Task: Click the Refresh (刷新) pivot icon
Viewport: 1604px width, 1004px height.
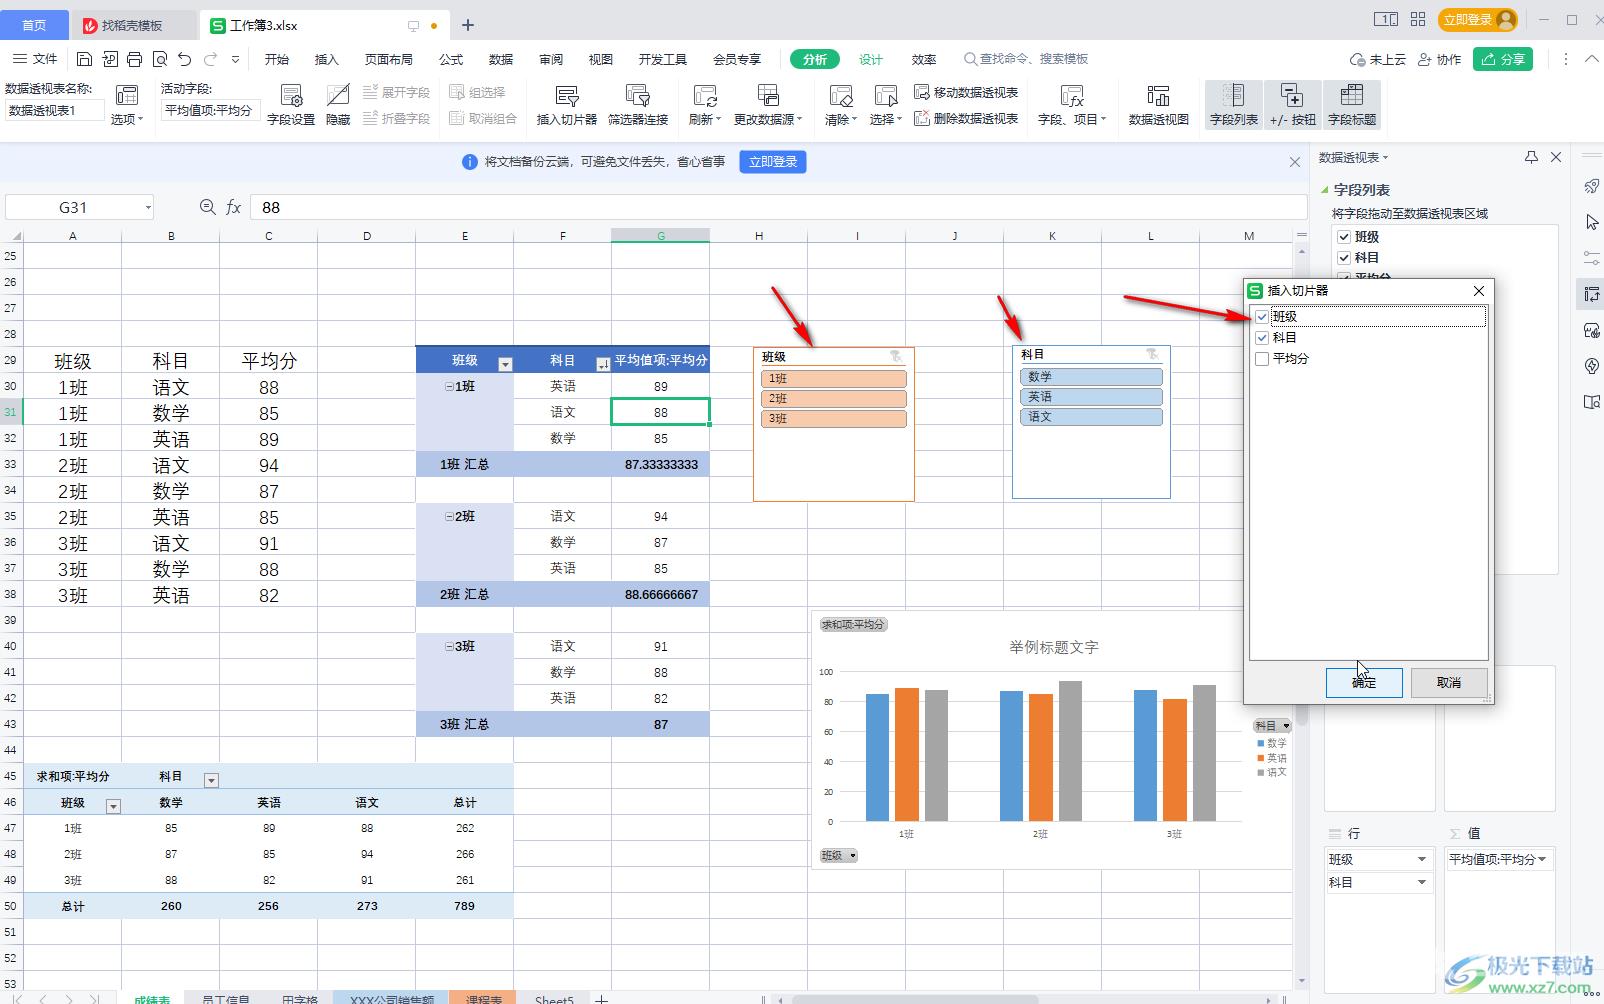Action: click(705, 105)
